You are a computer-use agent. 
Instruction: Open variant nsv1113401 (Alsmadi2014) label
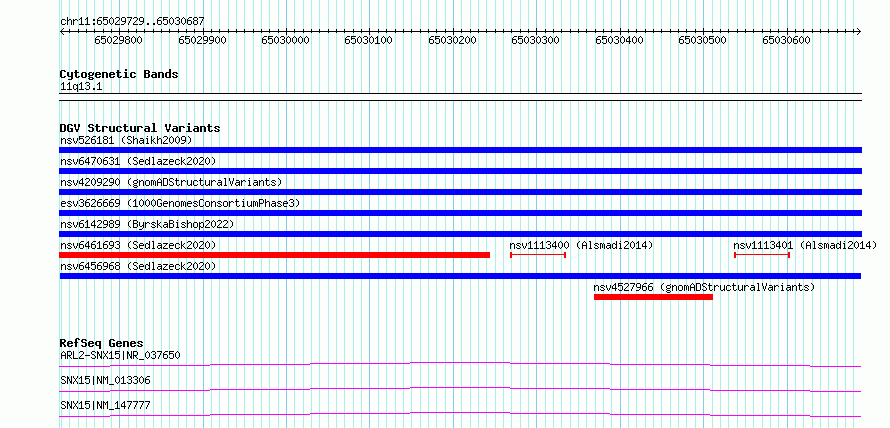point(805,245)
